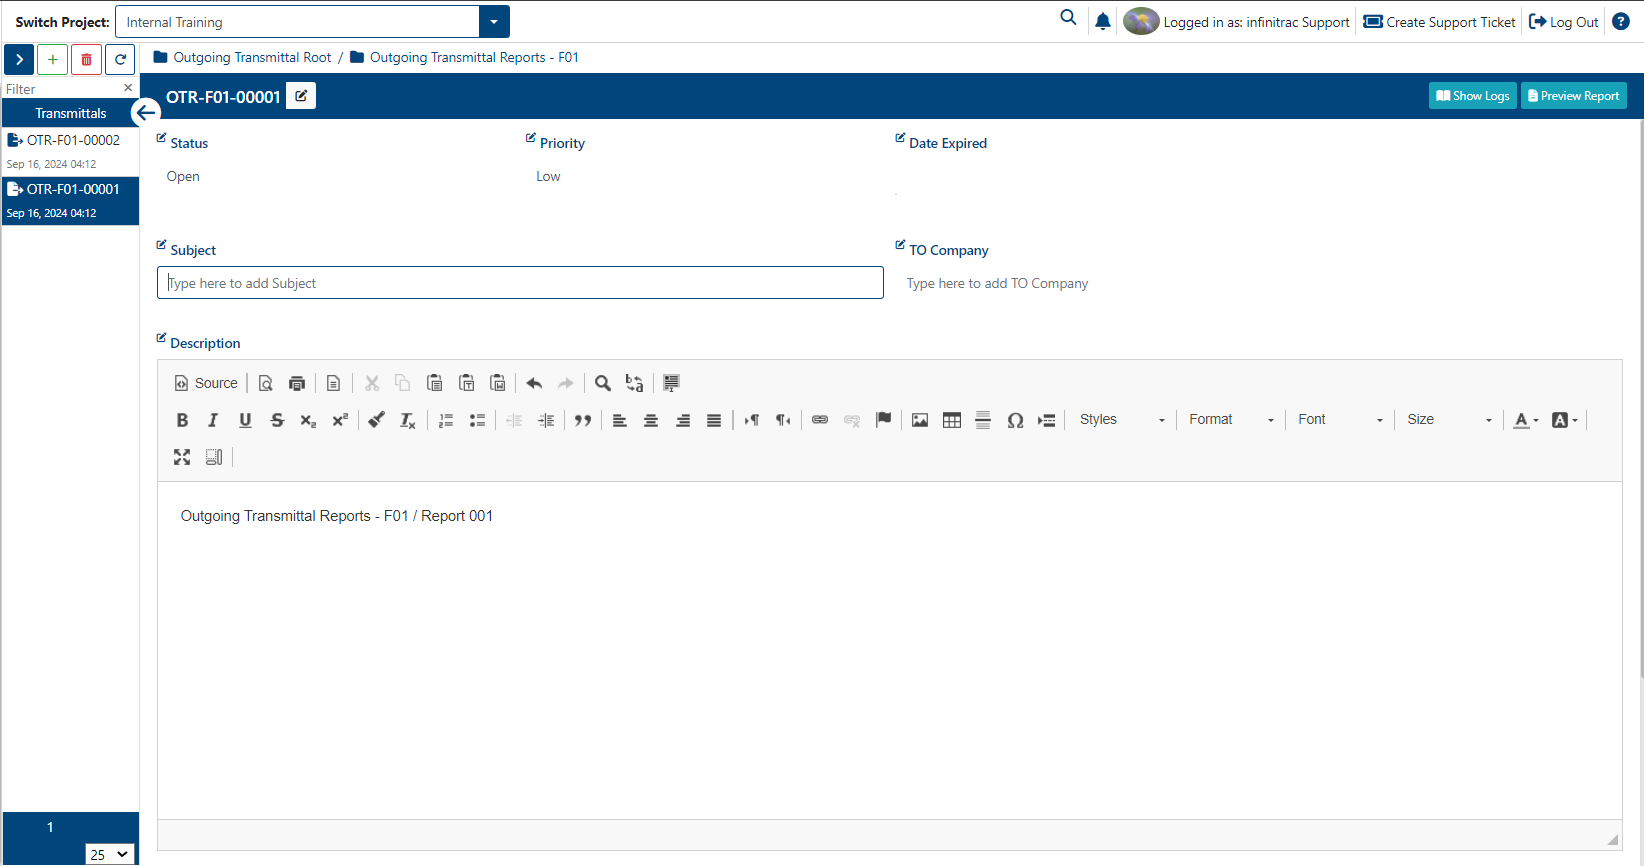Insert an image in editor
1644x866 pixels.
[920, 420]
